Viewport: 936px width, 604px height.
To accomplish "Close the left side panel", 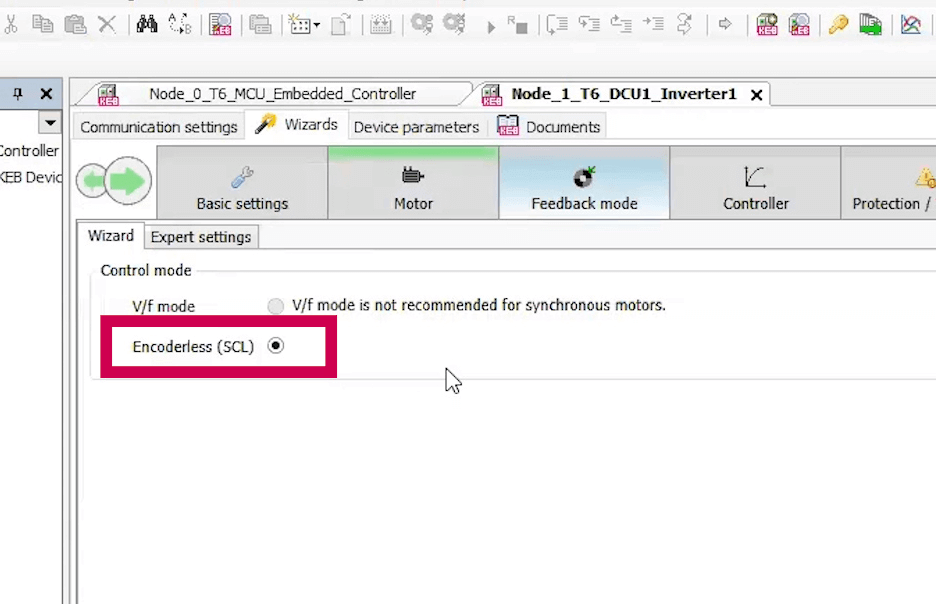I will [46, 94].
